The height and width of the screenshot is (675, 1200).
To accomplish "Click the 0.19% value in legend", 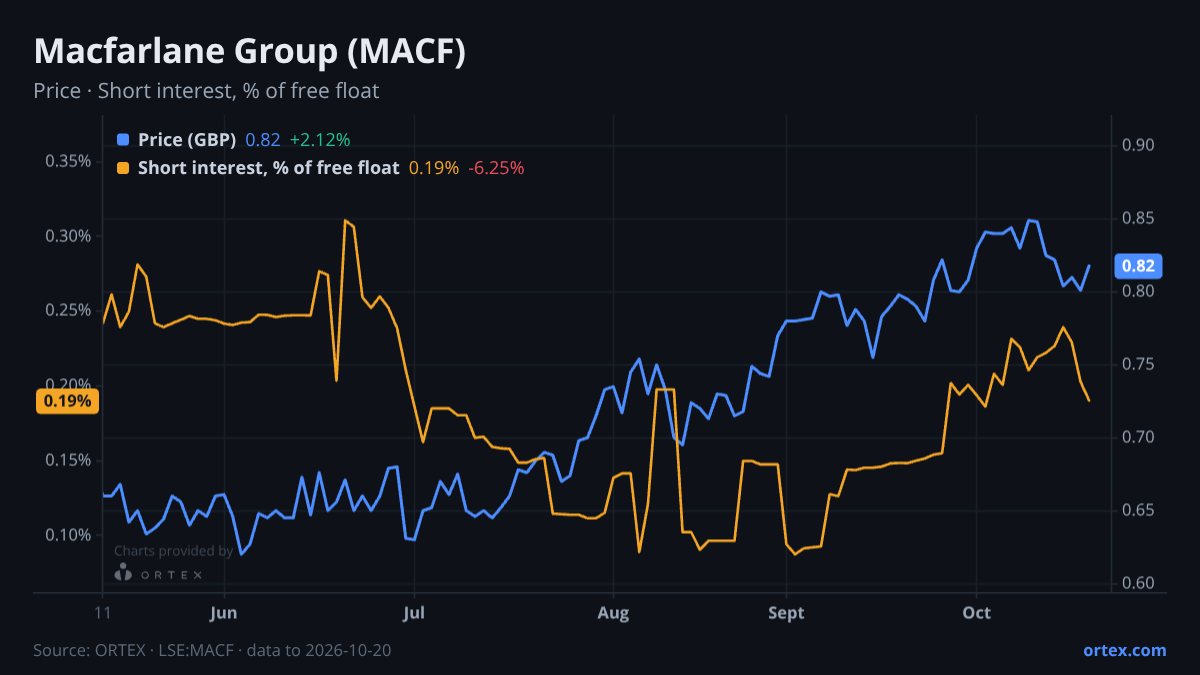I will coord(434,168).
